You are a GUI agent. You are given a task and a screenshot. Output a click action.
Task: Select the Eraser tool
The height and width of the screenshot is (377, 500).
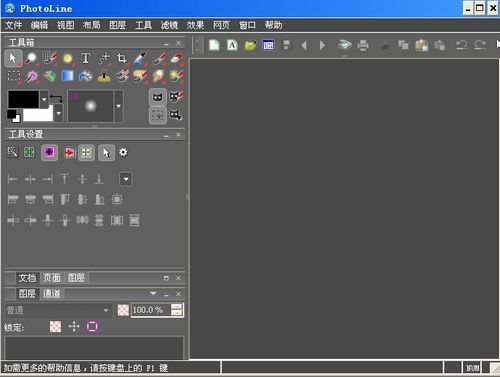click(x=176, y=58)
